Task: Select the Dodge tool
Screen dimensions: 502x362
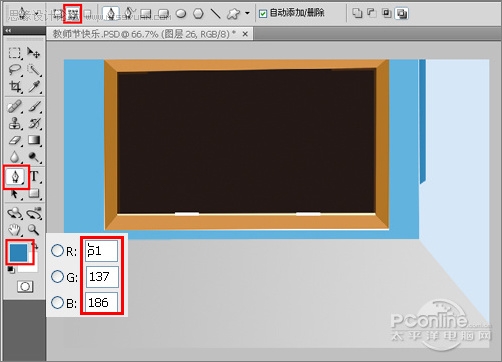Action: [x=33, y=157]
